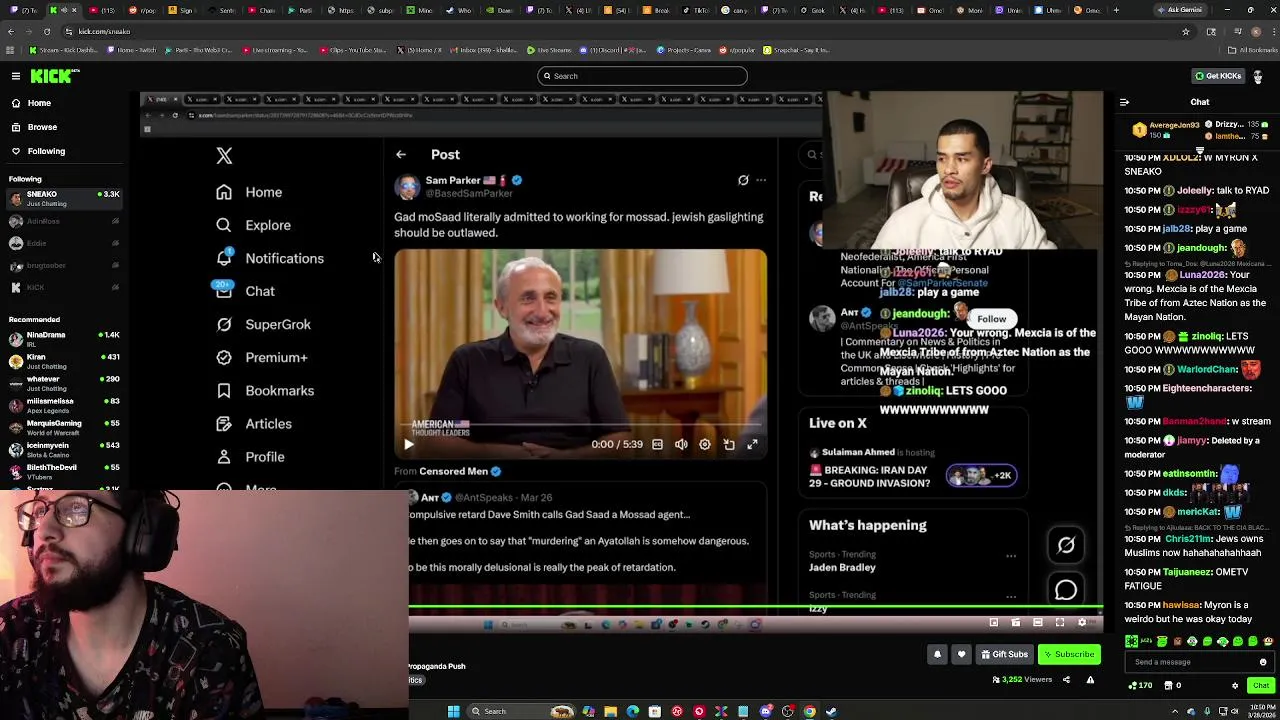The width and height of the screenshot is (1280, 720).
Task: Open the post's three-dot more menu
Action: pos(761,180)
